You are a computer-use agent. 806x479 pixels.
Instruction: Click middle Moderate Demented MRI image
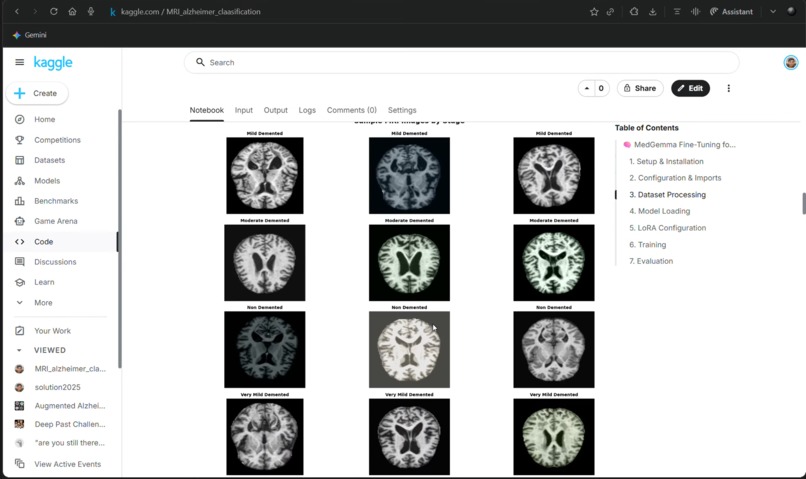409,263
